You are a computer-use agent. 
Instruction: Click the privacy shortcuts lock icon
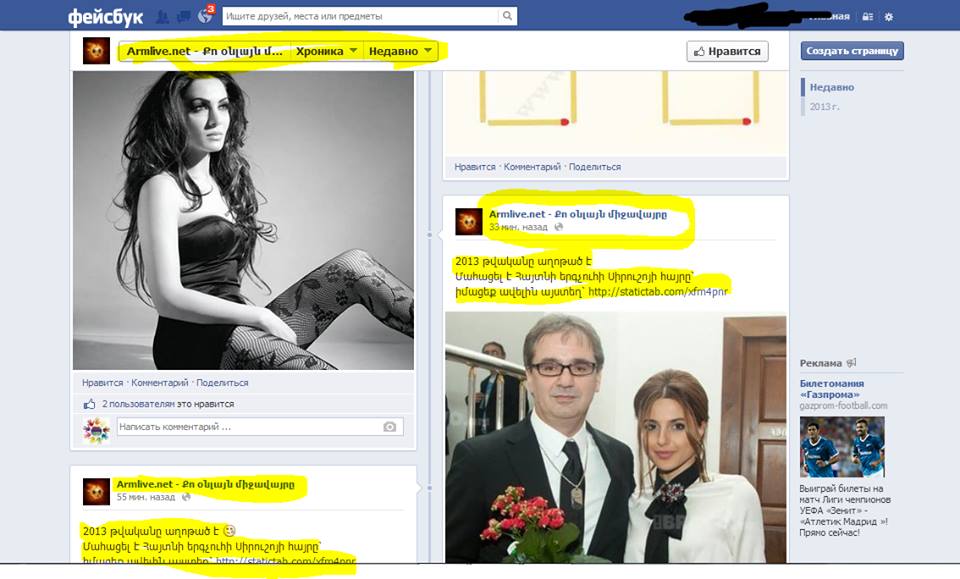coord(867,17)
